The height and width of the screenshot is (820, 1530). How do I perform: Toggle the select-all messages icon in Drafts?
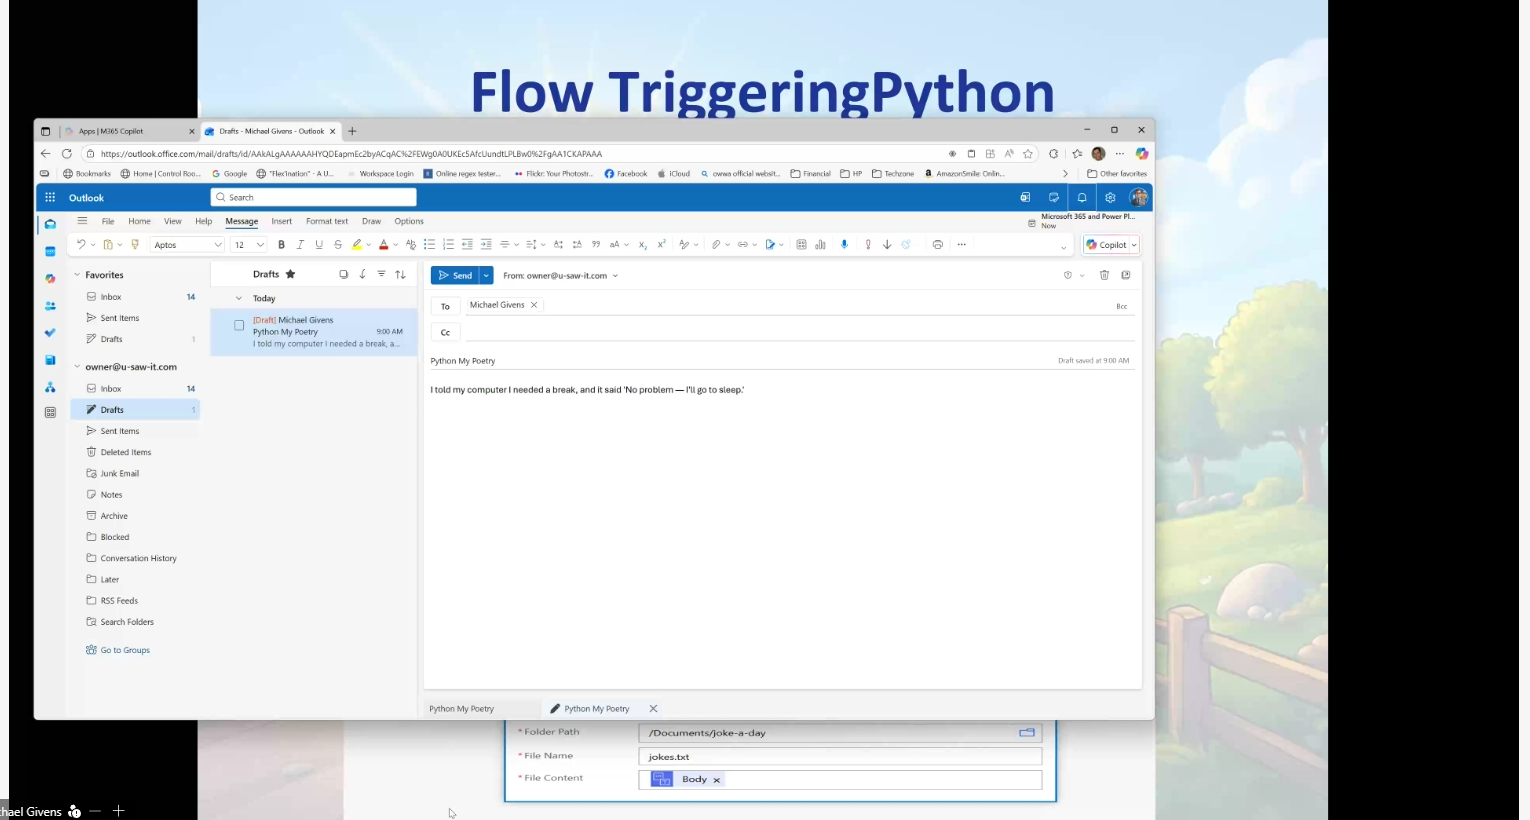pyautogui.click(x=343, y=274)
